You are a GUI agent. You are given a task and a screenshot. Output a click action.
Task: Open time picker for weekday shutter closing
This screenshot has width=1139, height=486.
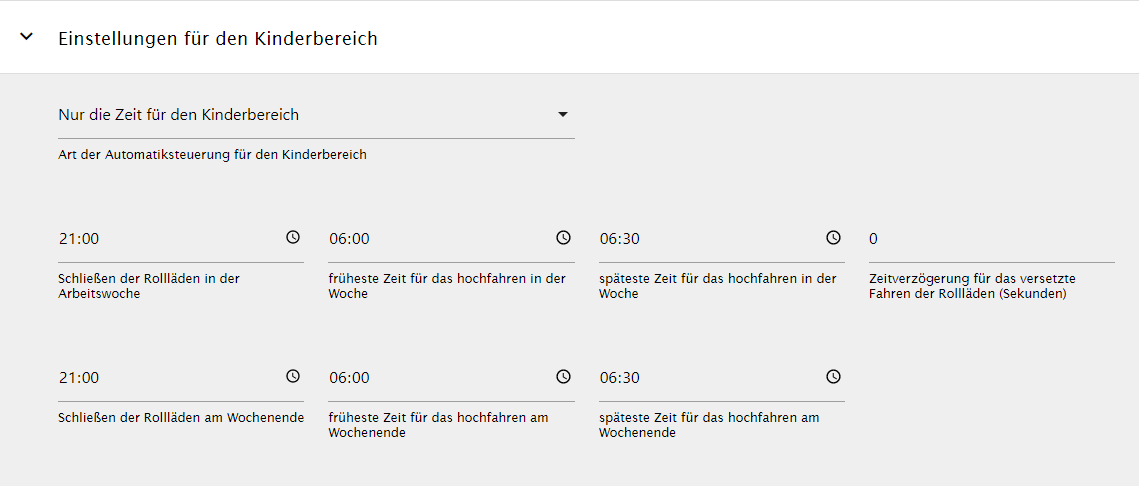coord(292,237)
